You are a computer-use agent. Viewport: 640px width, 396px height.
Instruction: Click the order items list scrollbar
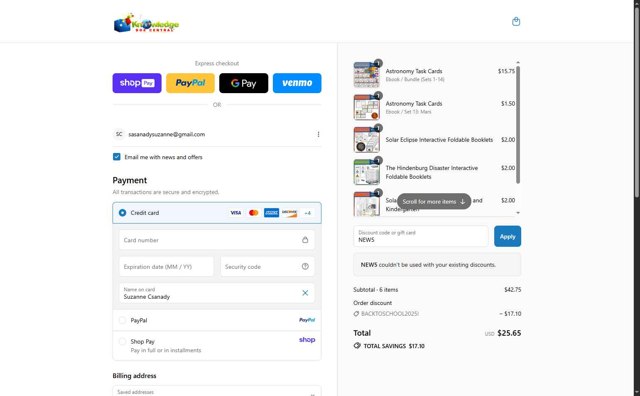(x=518, y=125)
